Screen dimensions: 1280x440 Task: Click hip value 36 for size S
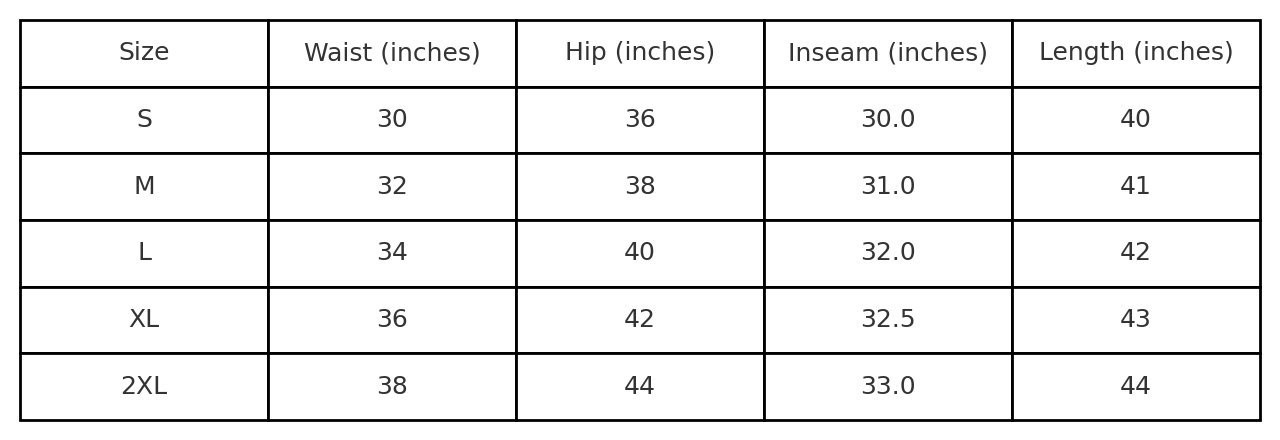point(640,120)
